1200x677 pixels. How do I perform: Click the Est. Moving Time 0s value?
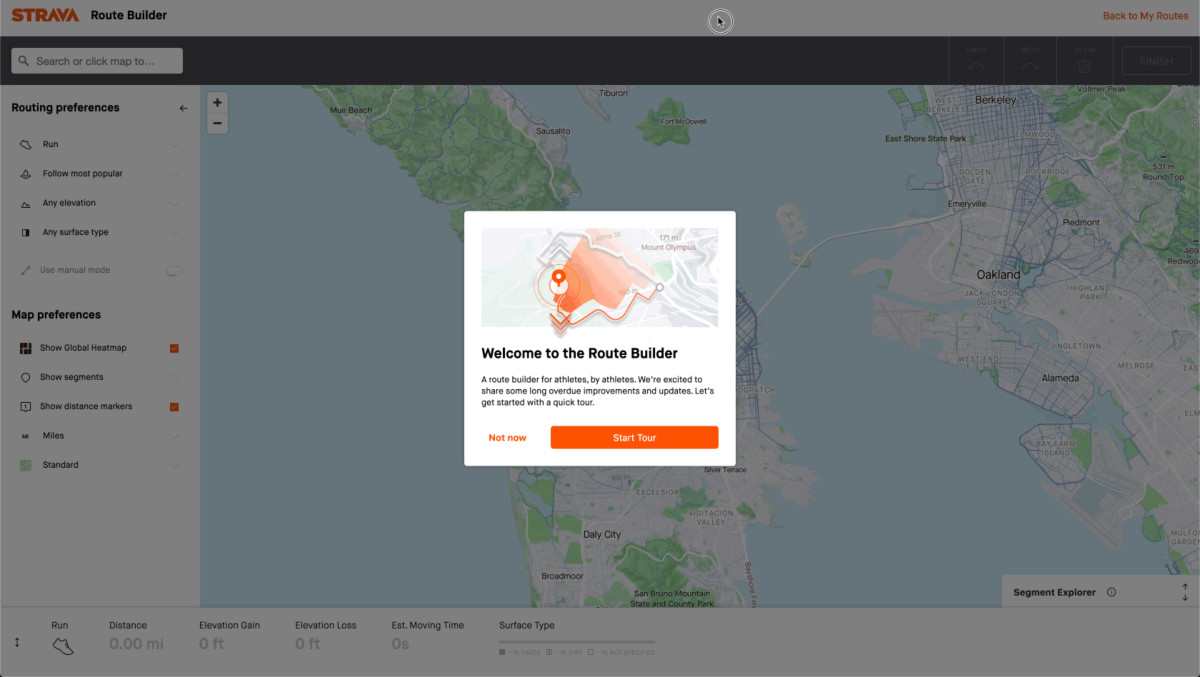[x=400, y=644]
